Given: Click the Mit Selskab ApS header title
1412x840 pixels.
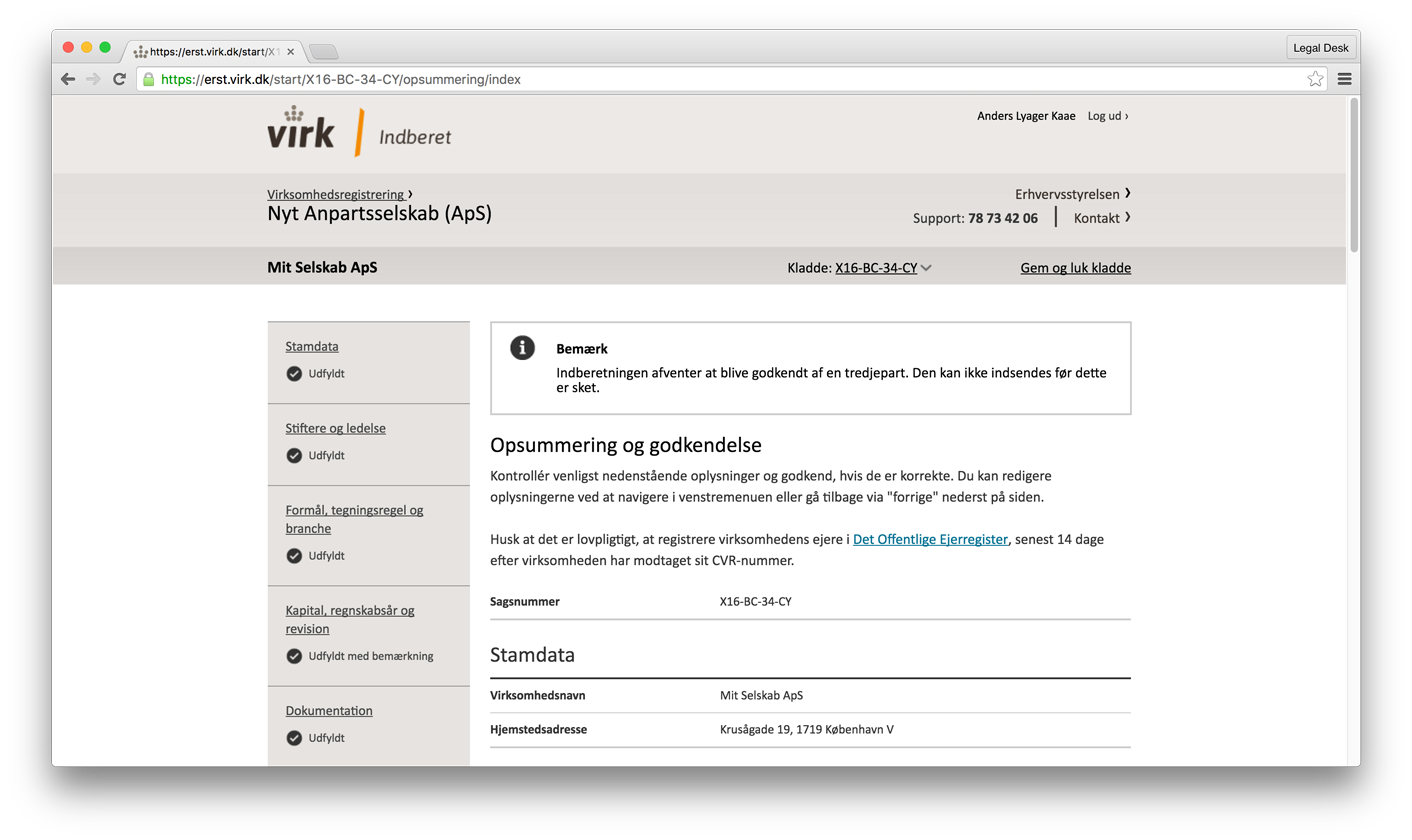Looking at the screenshot, I should [322, 268].
